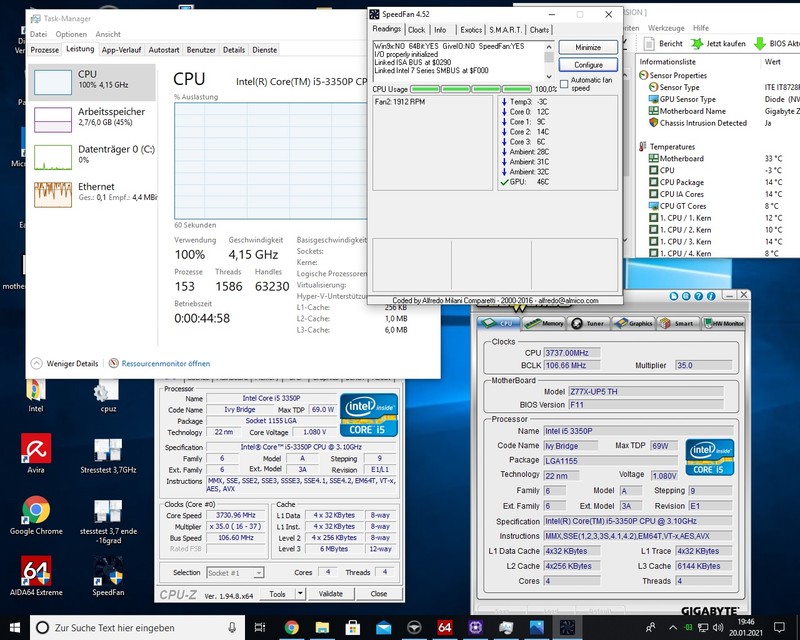Open the Benutzer tab in Task Manager
800x640 pixels.
point(201,50)
